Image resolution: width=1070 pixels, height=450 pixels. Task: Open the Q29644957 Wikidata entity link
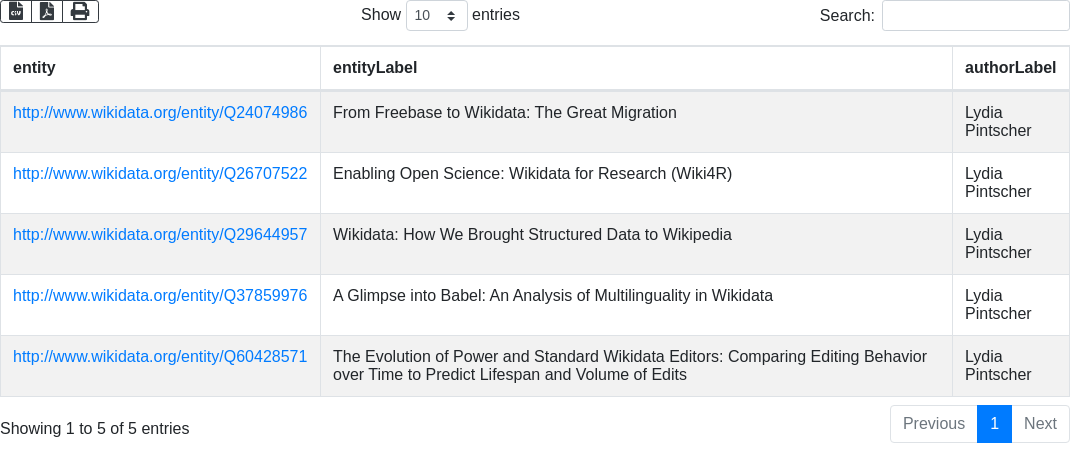tap(160, 235)
